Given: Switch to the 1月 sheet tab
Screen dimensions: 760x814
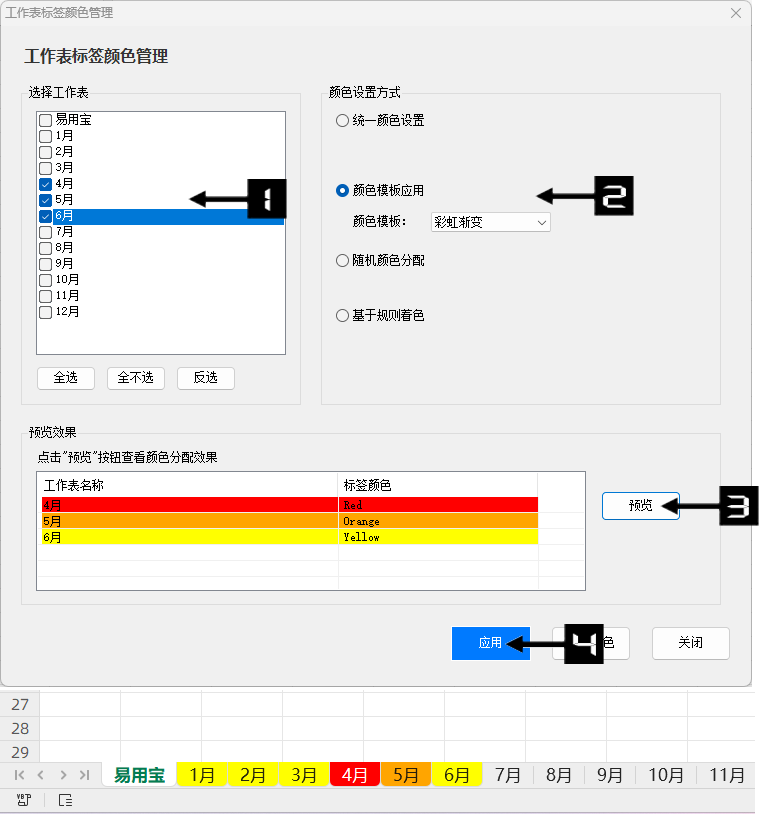Looking at the screenshot, I should coord(202,775).
